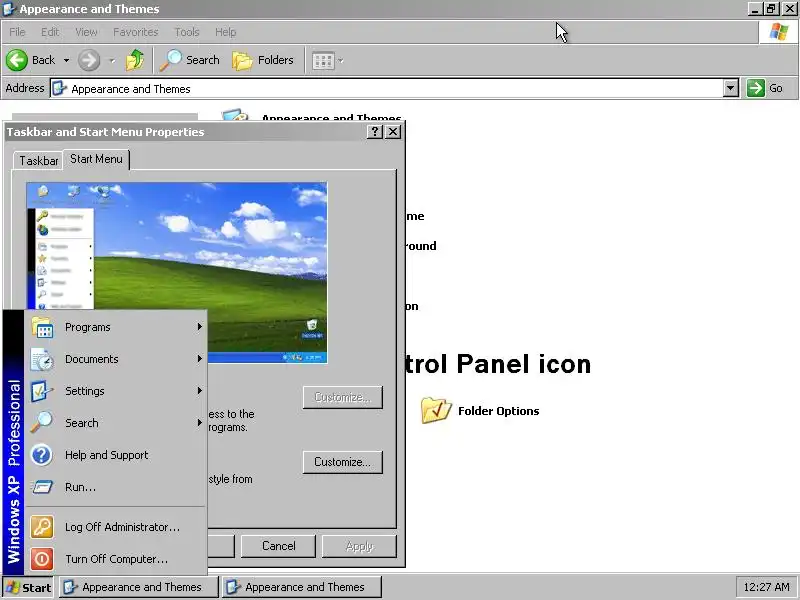Switch to first Appearance and Themes taskbar button
The height and width of the screenshot is (600, 800).
pyautogui.click(x=139, y=587)
